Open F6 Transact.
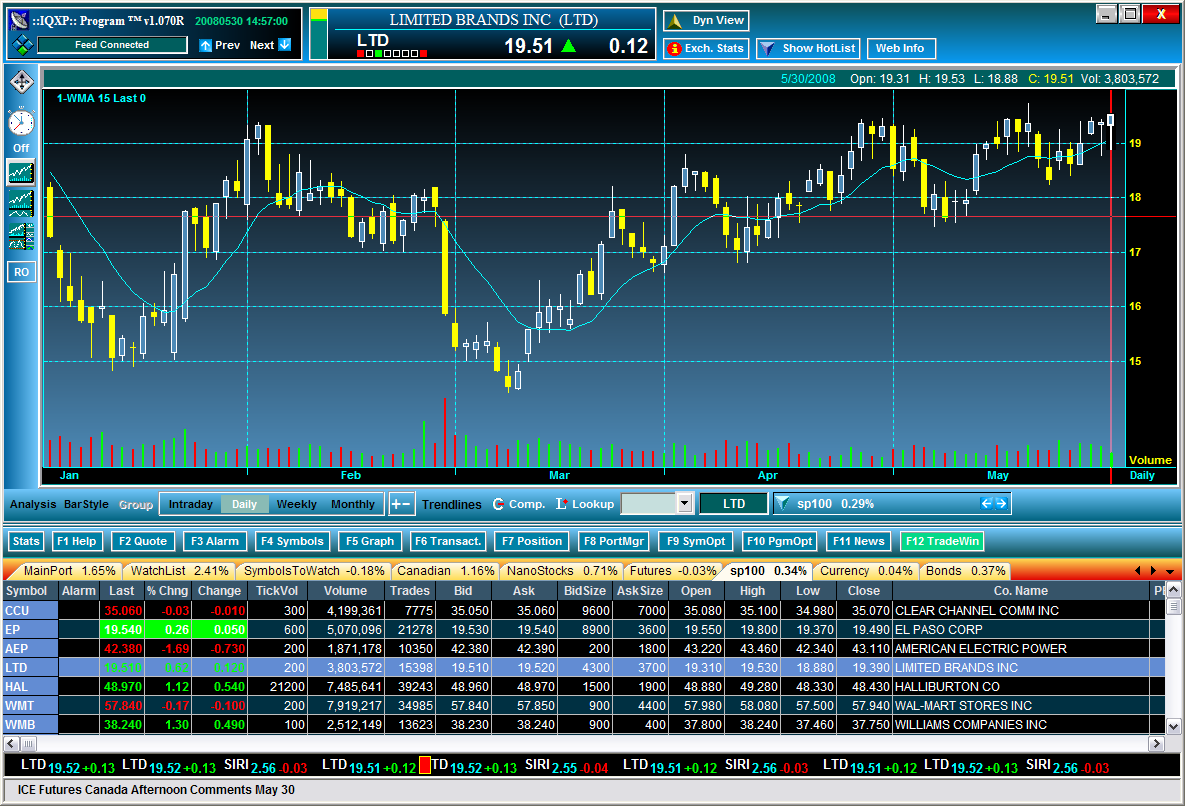Image resolution: width=1185 pixels, height=806 pixels. point(448,541)
